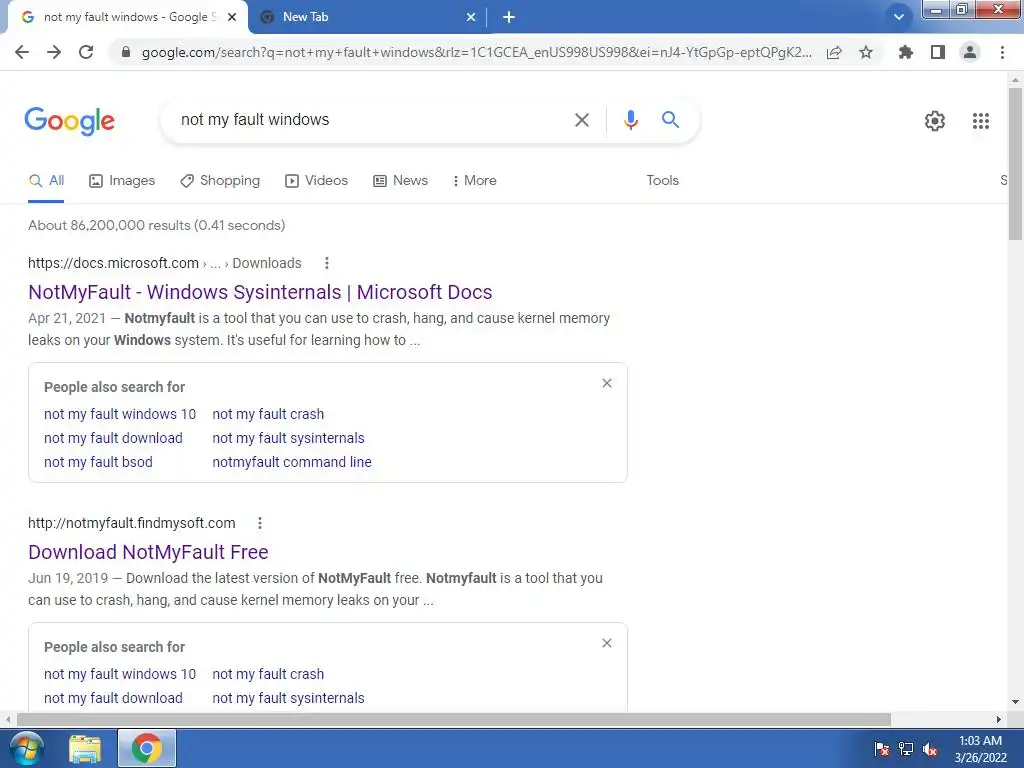Open options menu for docs.microsoft.com result
The height and width of the screenshot is (768, 1024).
(327, 263)
